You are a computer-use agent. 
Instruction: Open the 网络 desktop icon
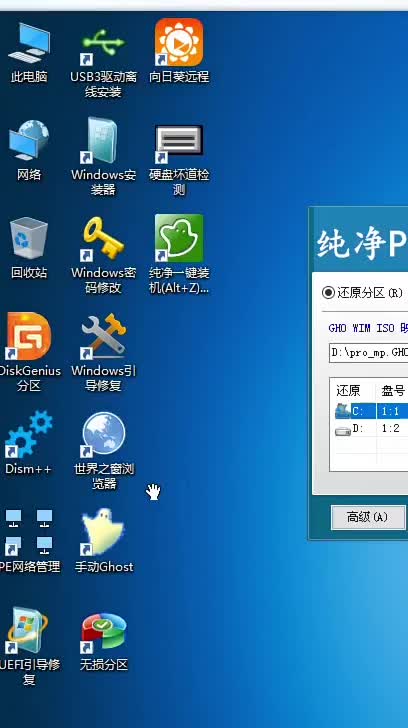(29, 150)
